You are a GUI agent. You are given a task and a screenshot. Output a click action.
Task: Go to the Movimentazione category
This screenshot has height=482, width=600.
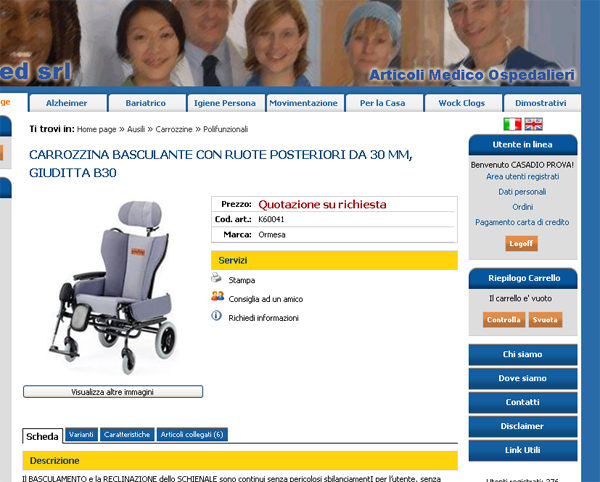pyautogui.click(x=303, y=103)
